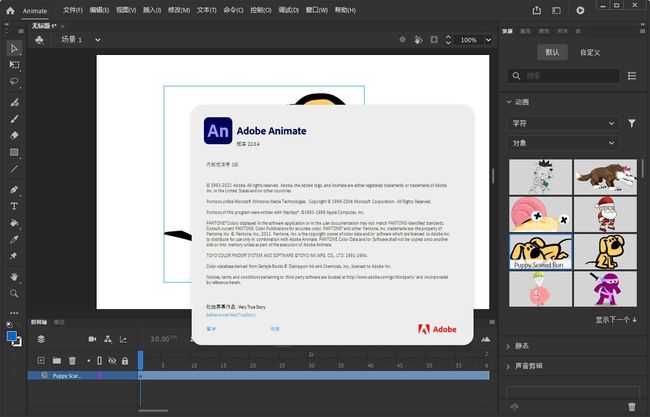Select the Free Transform tool

[x=14, y=65]
